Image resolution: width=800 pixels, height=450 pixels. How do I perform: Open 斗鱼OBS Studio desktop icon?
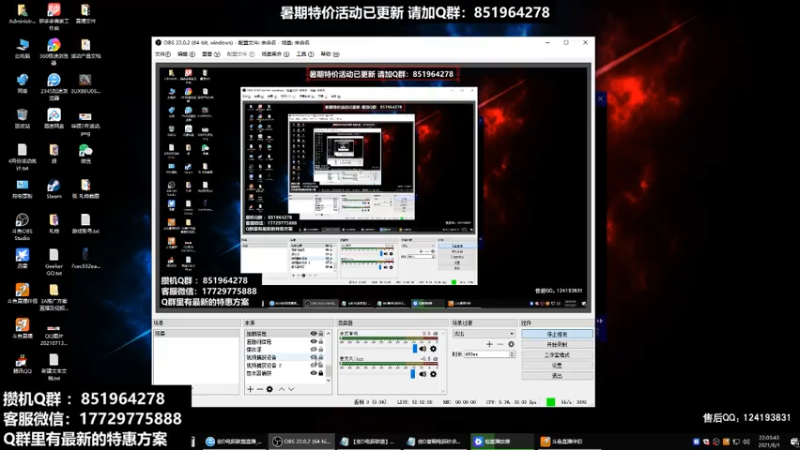click(22, 227)
